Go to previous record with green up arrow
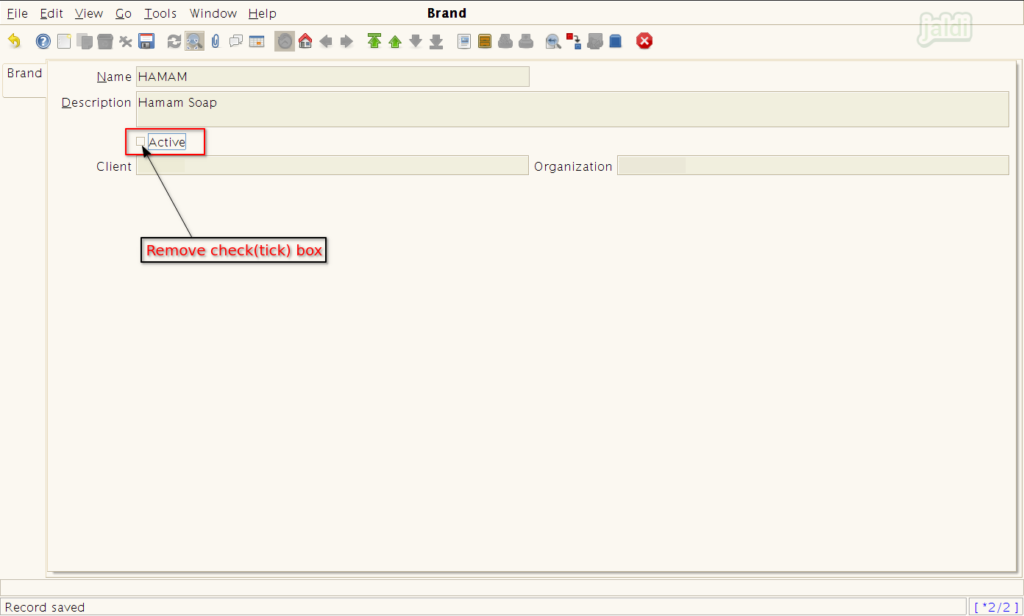This screenshot has width=1024, height=616. pyautogui.click(x=395, y=41)
